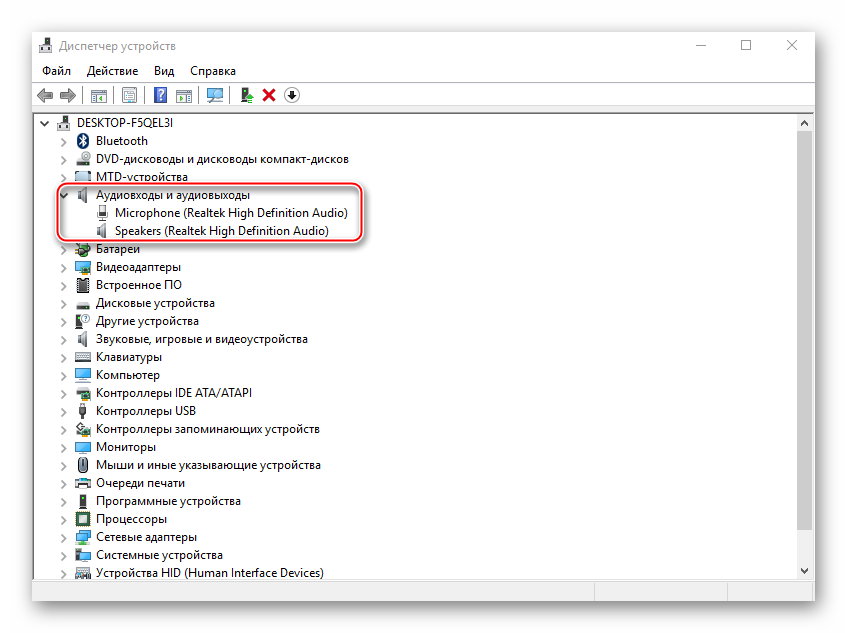Viewport: 847px width, 633px height.
Task: Select Speakers (Realtek High Definition Audio)
Action: 221,231
